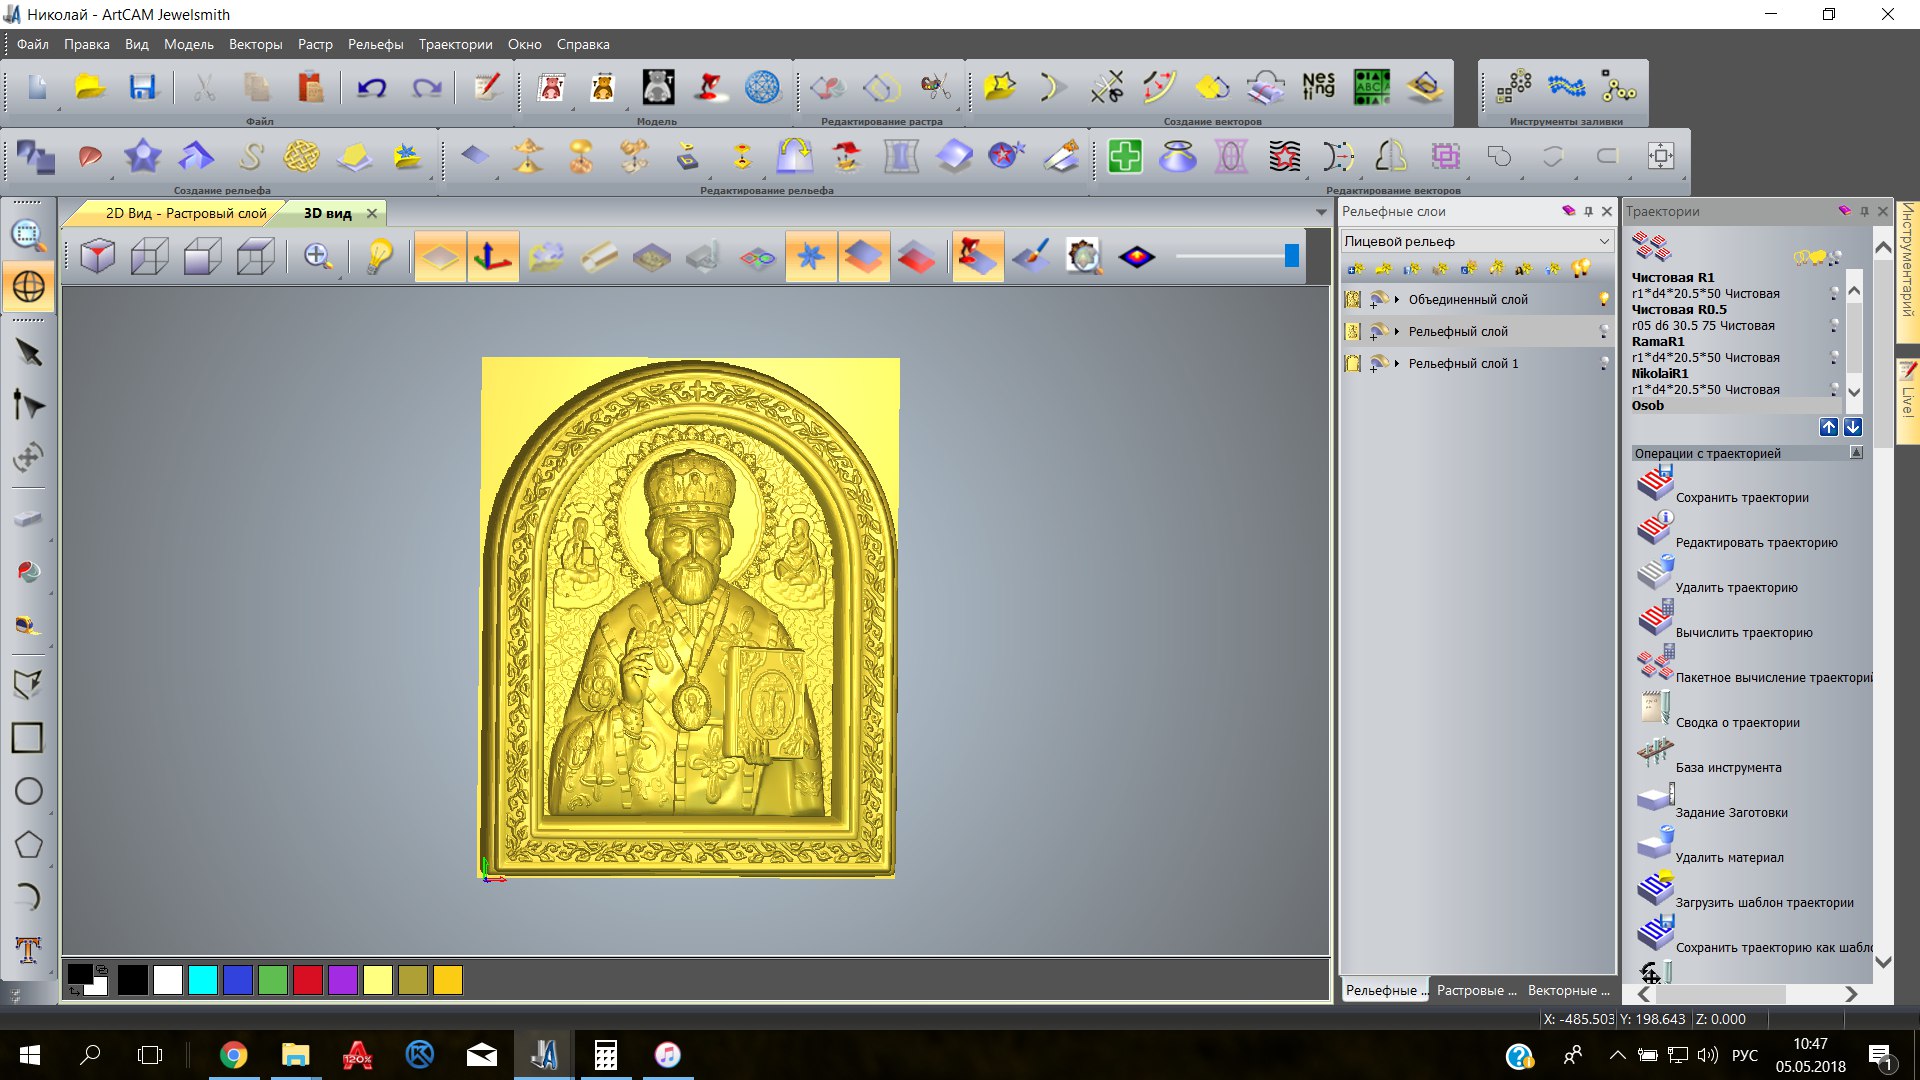This screenshot has height=1080, width=1920.
Task: Click the Save file icon
Action: [142, 88]
